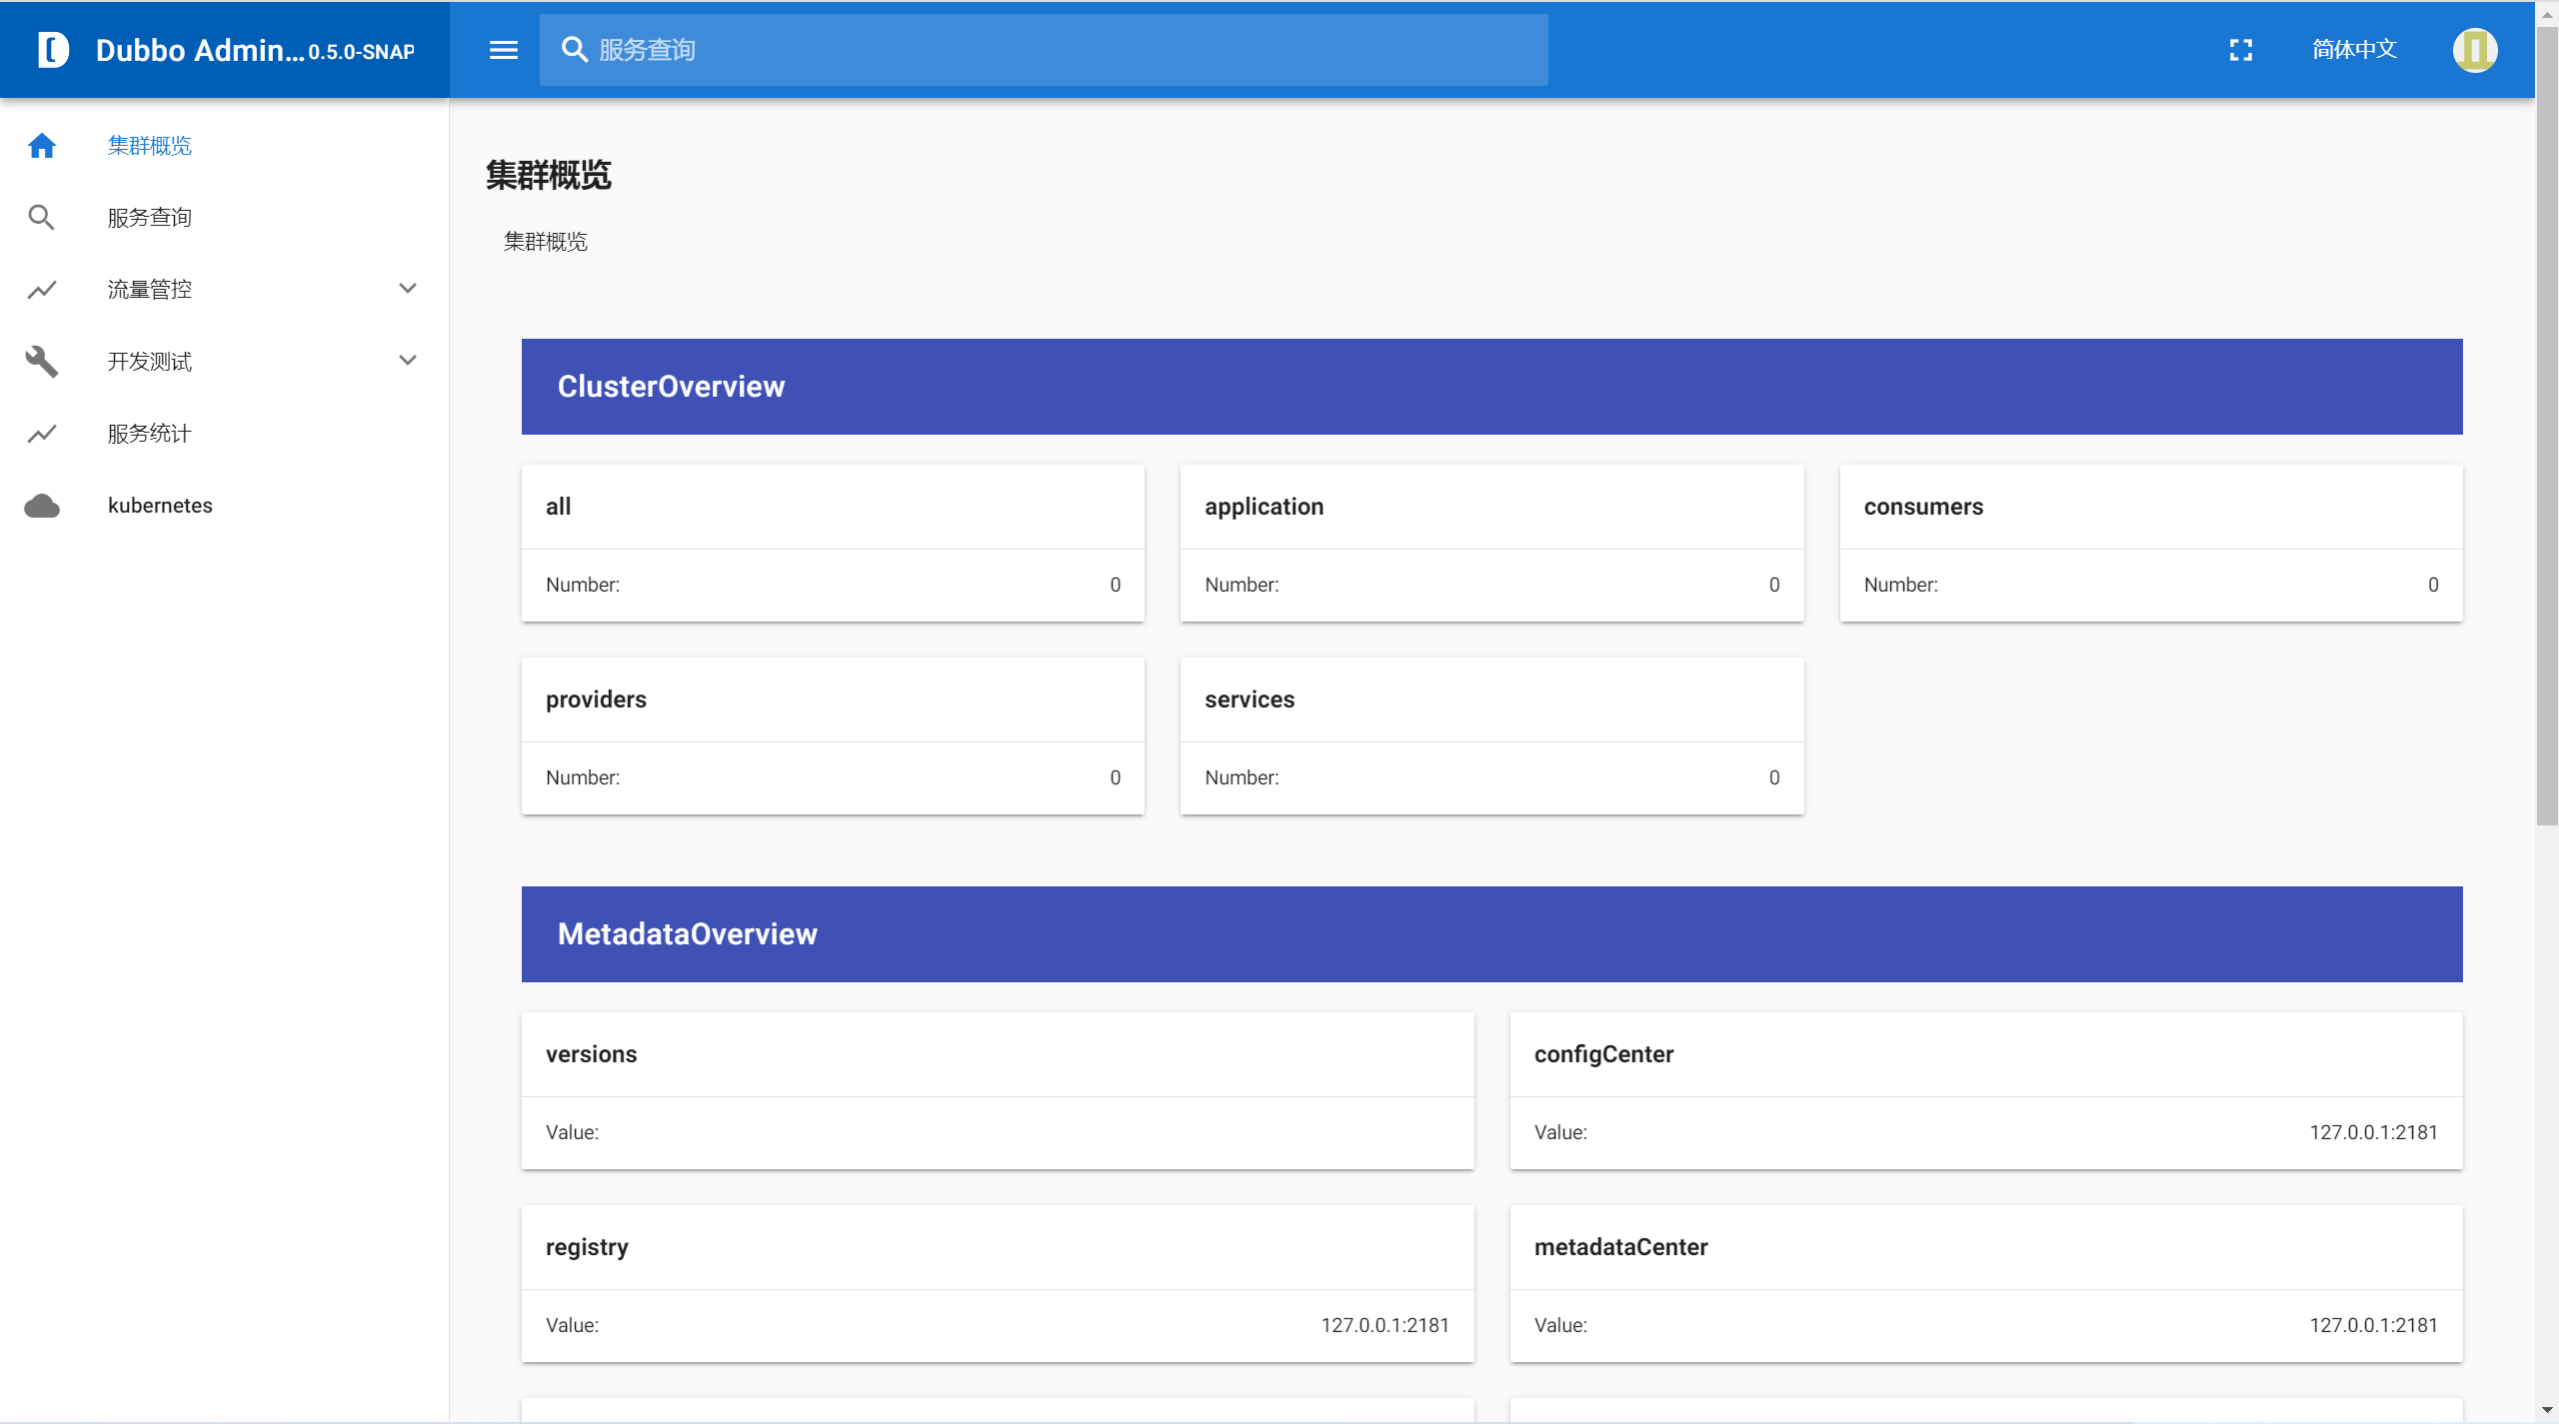Expand the 流量管控 submenu
This screenshot has height=1424, width=2559.
(x=407, y=288)
